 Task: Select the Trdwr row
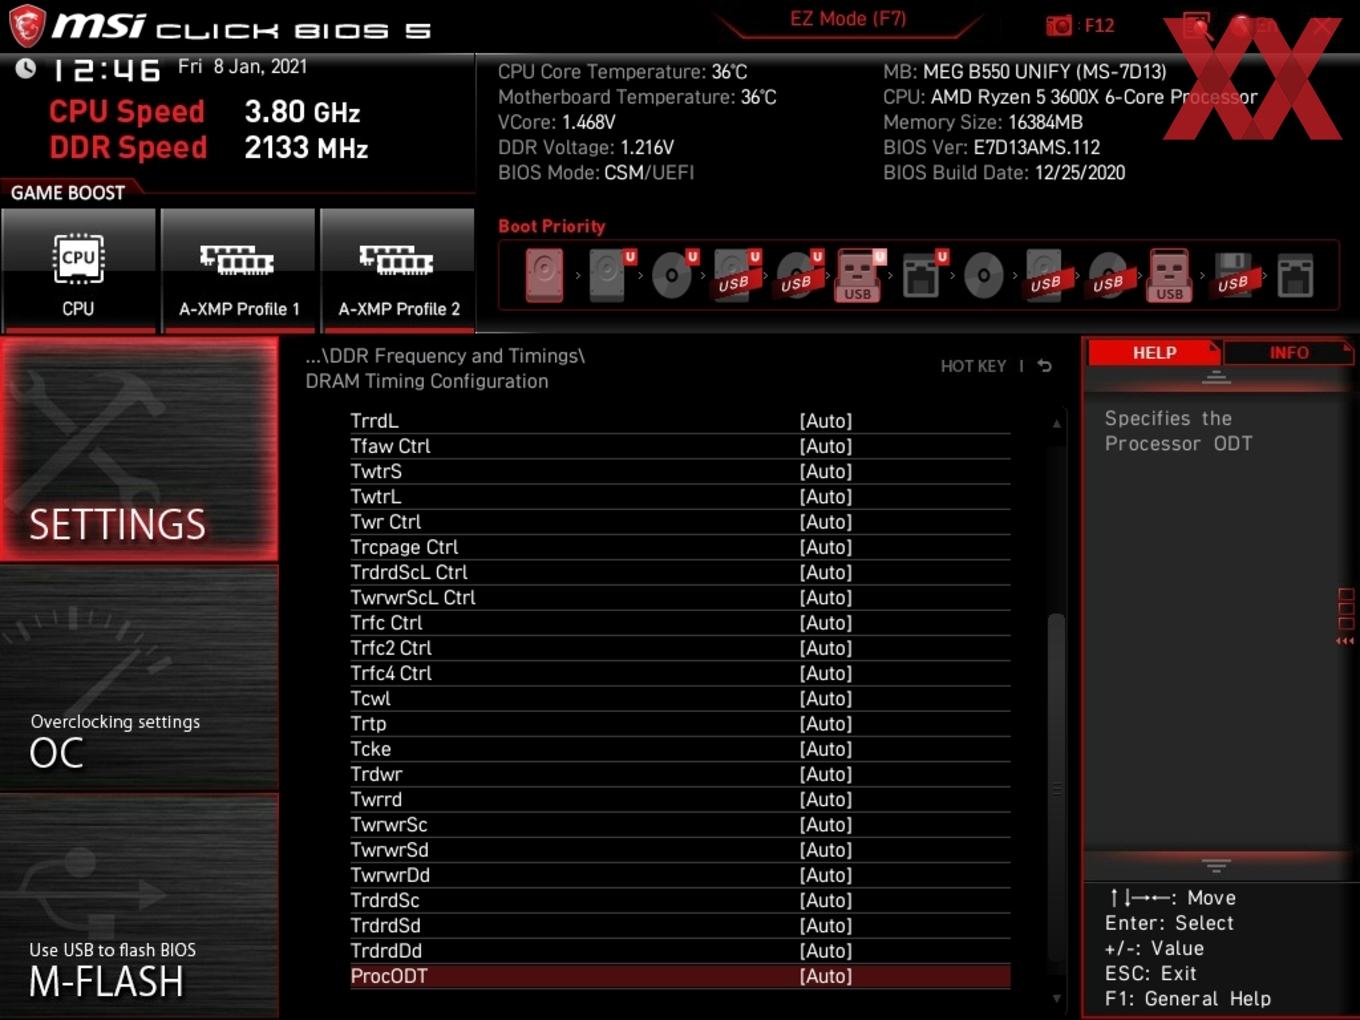pos(680,774)
